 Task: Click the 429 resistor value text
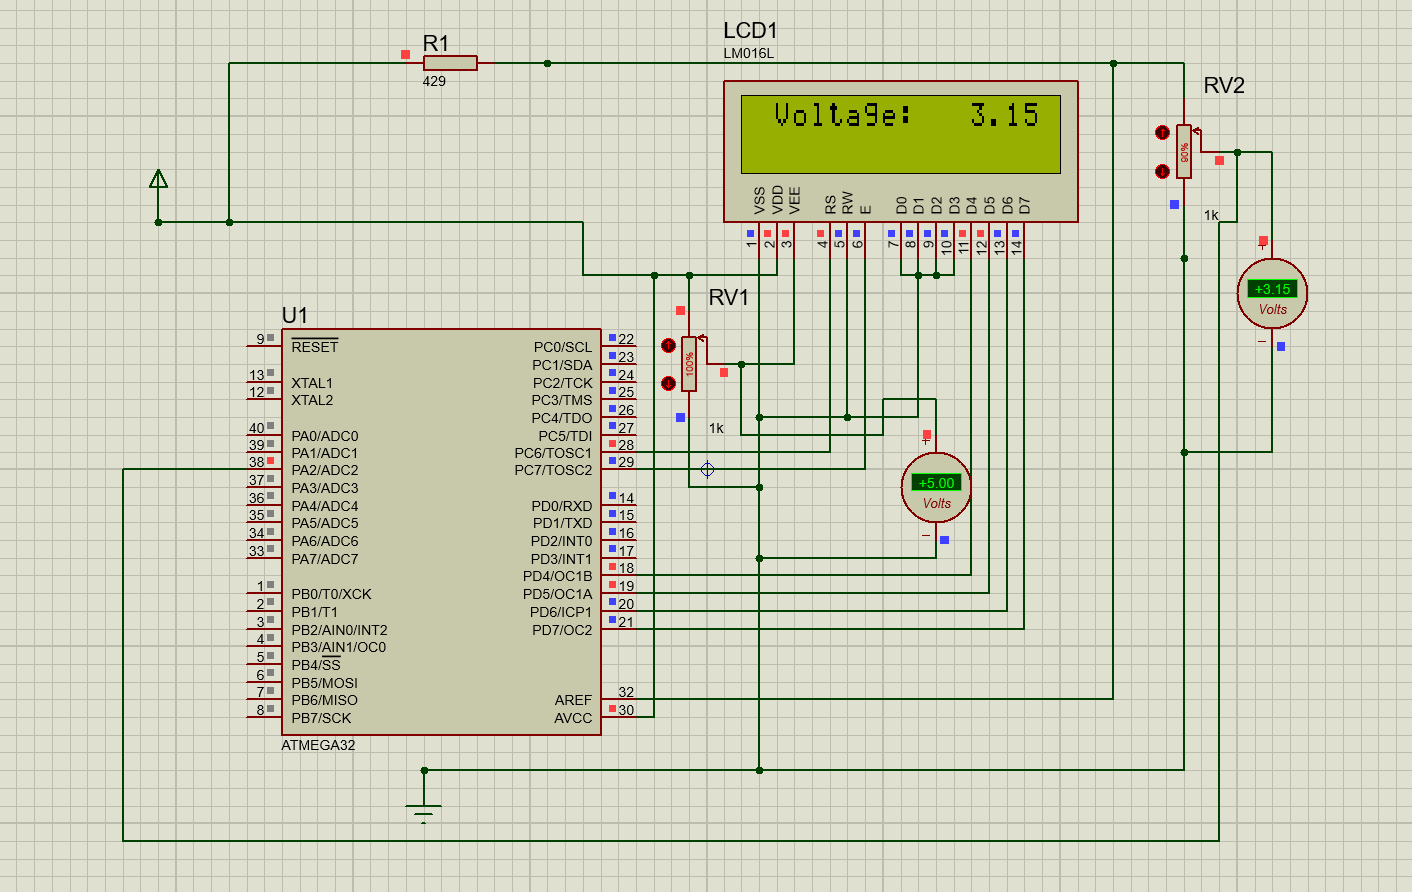click(434, 81)
